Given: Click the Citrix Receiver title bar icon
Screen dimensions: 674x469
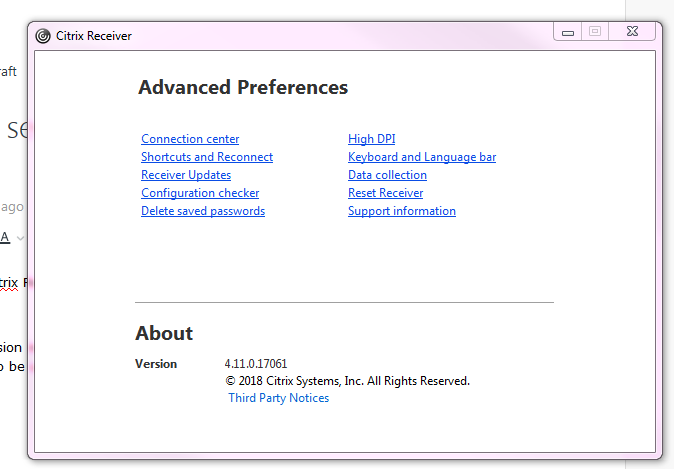Looking at the screenshot, I should [43, 36].
